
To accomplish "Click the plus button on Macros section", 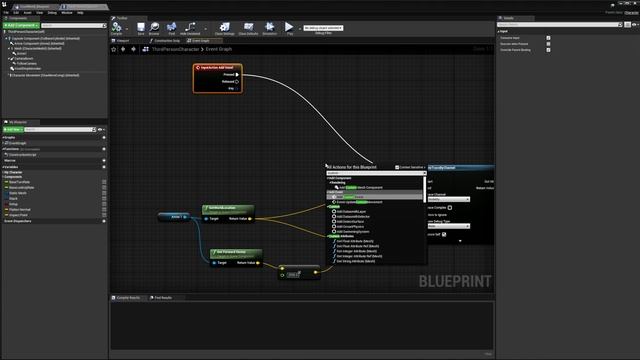I will 104,160.
